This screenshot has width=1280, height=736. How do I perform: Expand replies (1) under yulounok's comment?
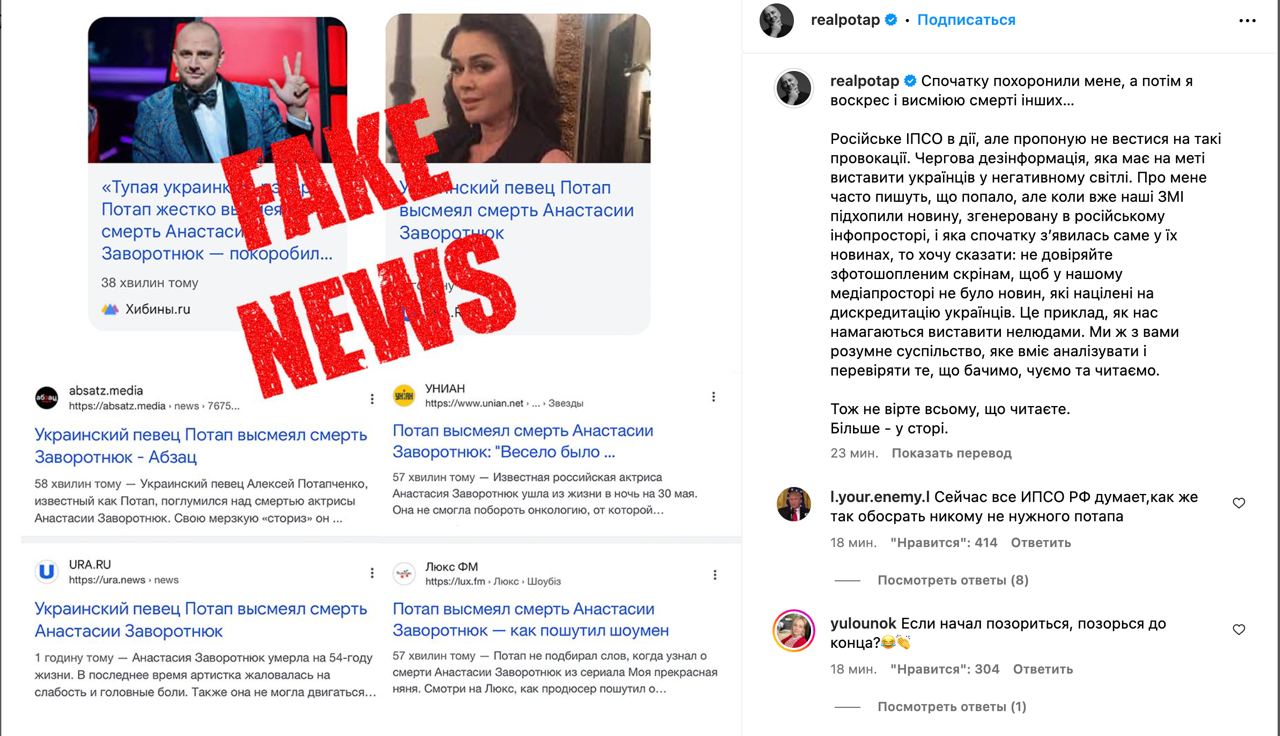click(952, 707)
